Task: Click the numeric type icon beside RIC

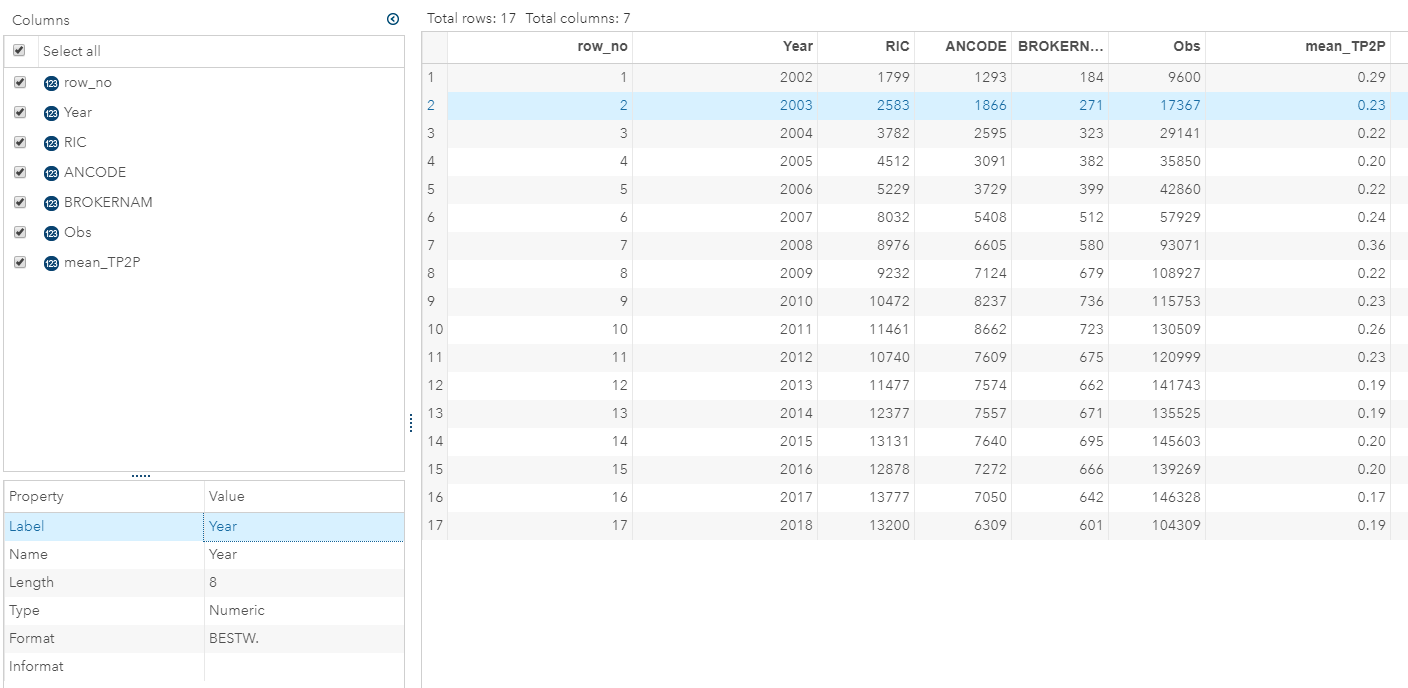Action: tap(52, 142)
